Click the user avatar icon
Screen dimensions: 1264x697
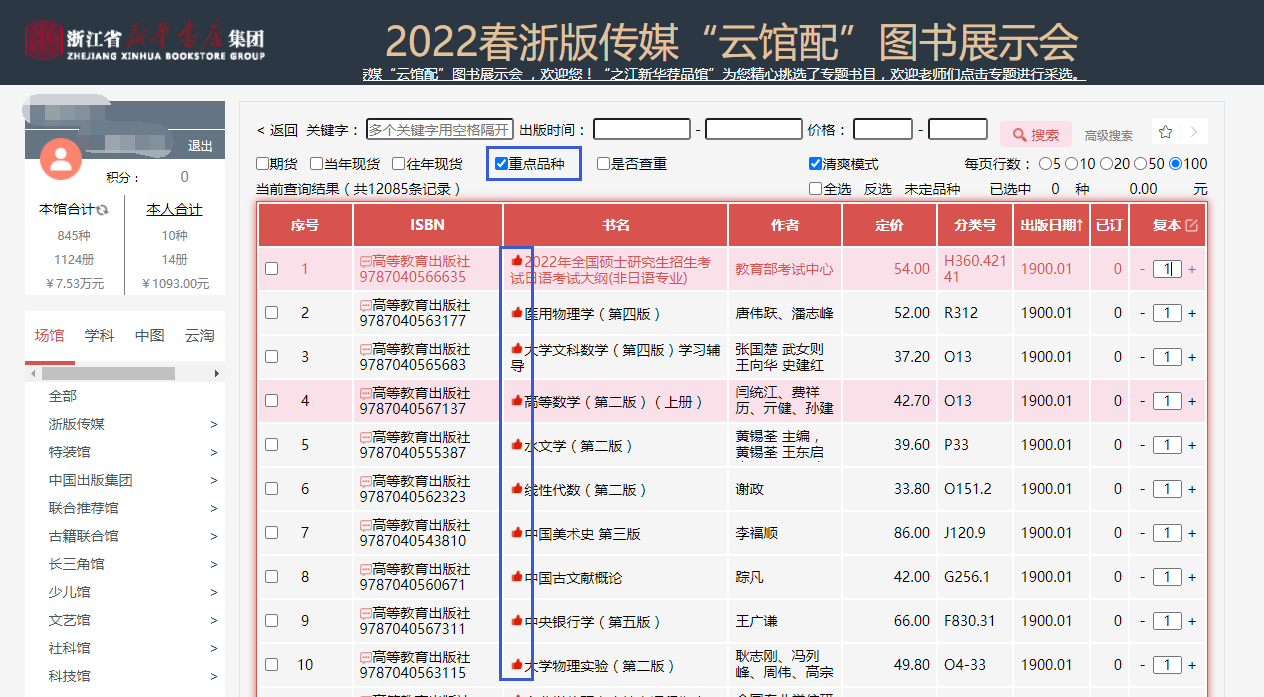[61, 158]
